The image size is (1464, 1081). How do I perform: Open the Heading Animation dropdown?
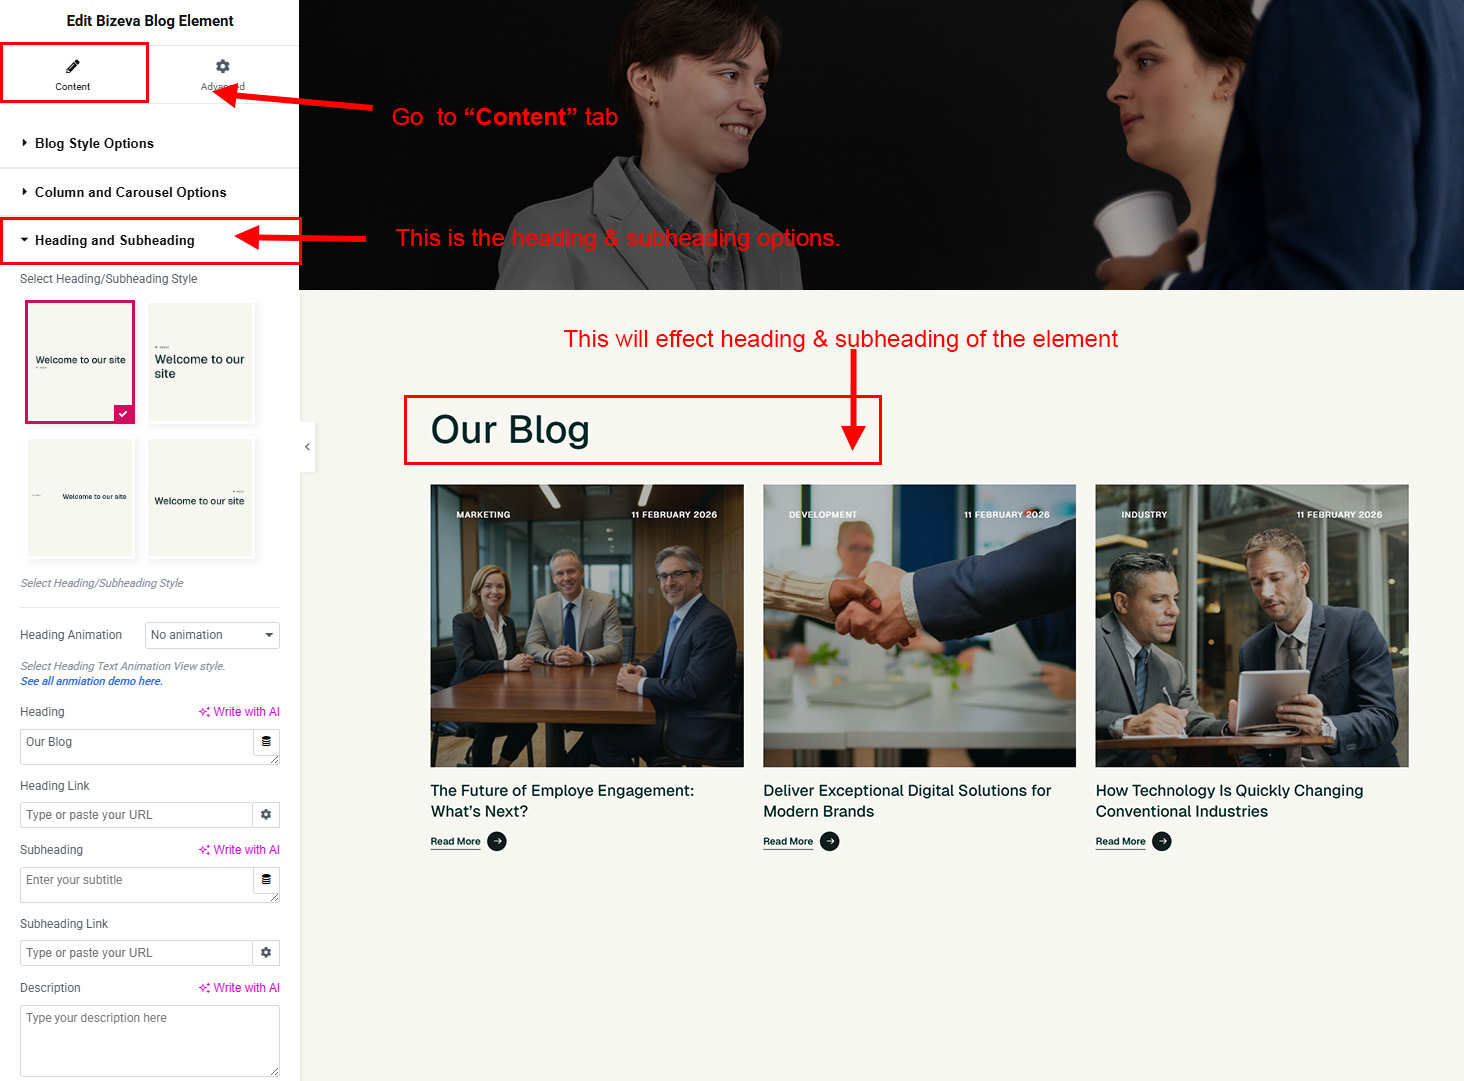coord(212,635)
